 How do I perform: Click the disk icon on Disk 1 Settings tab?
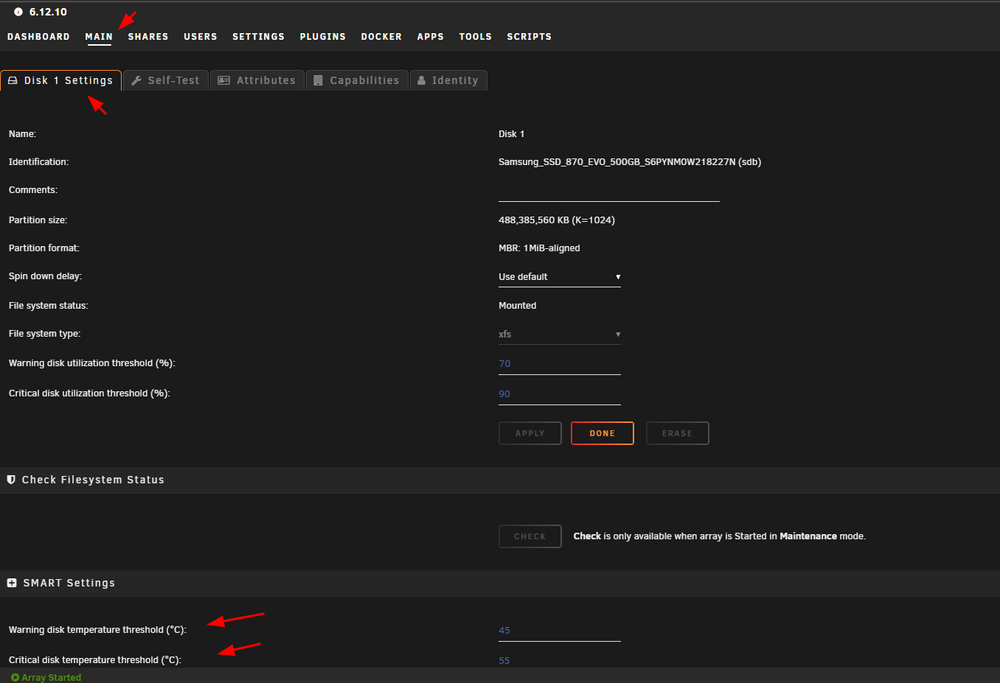[13, 80]
